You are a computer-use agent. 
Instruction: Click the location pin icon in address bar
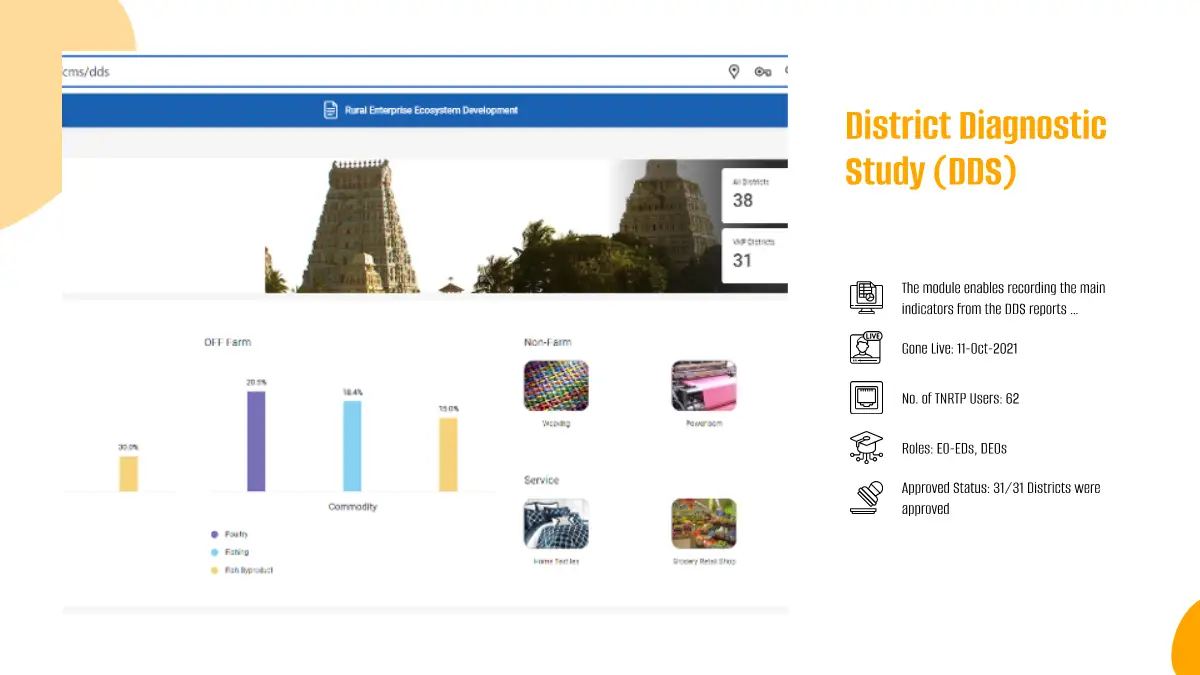point(734,71)
